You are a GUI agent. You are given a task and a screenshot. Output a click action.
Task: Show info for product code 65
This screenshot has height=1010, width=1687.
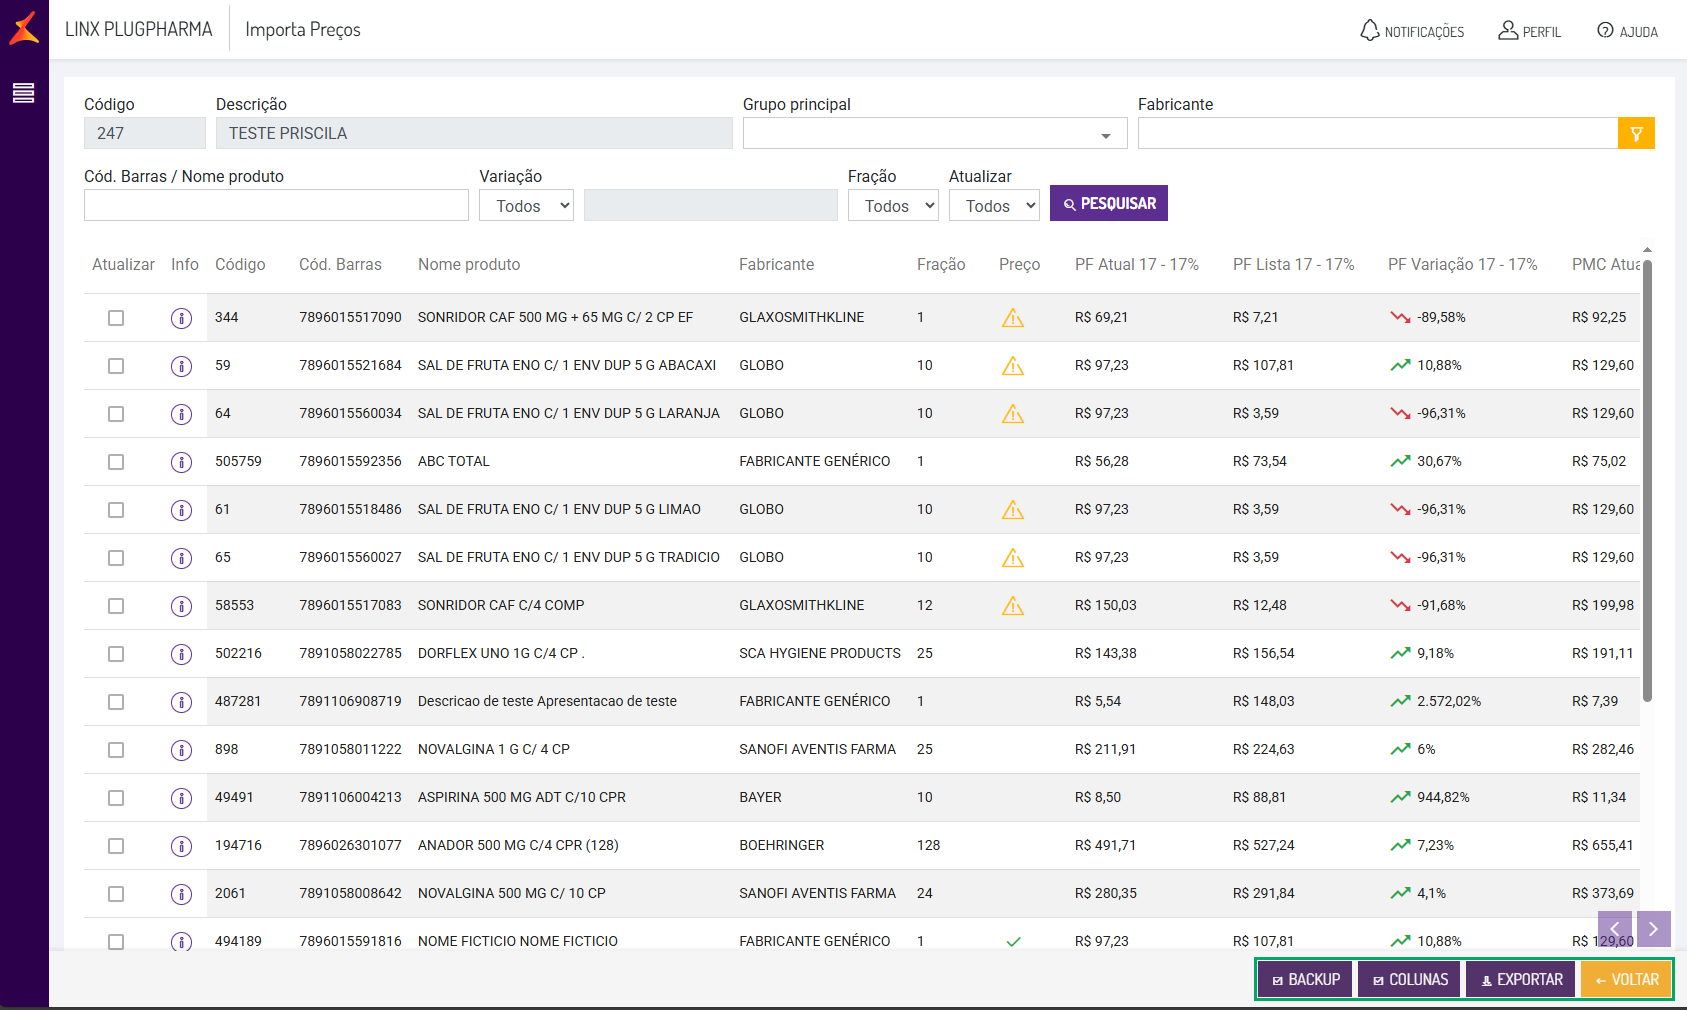tap(181, 558)
